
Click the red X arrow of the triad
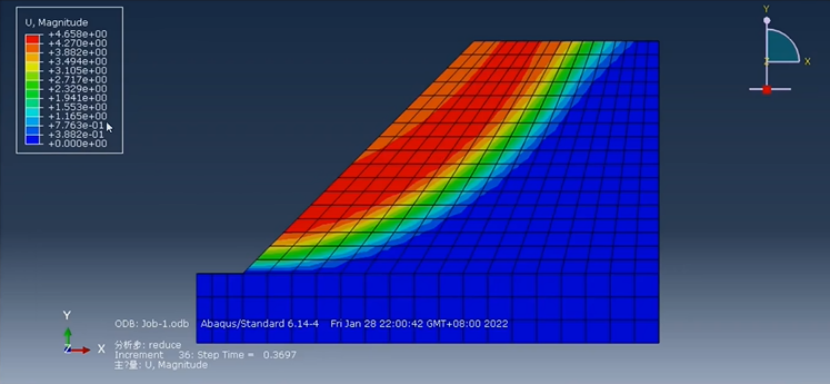[81, 350]
